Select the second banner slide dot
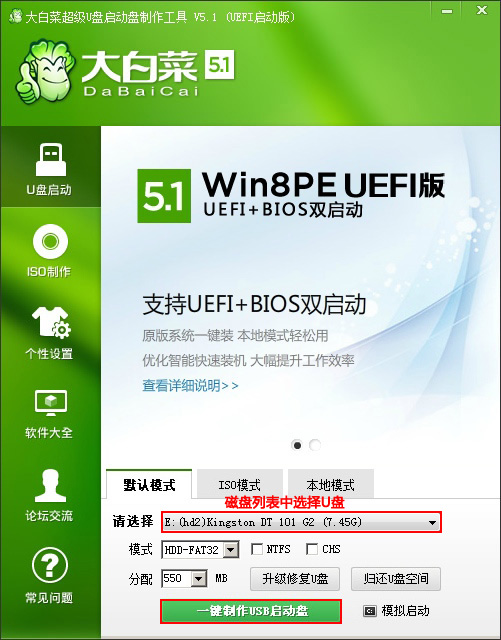 pyautogui.click(x=315, y=445)
